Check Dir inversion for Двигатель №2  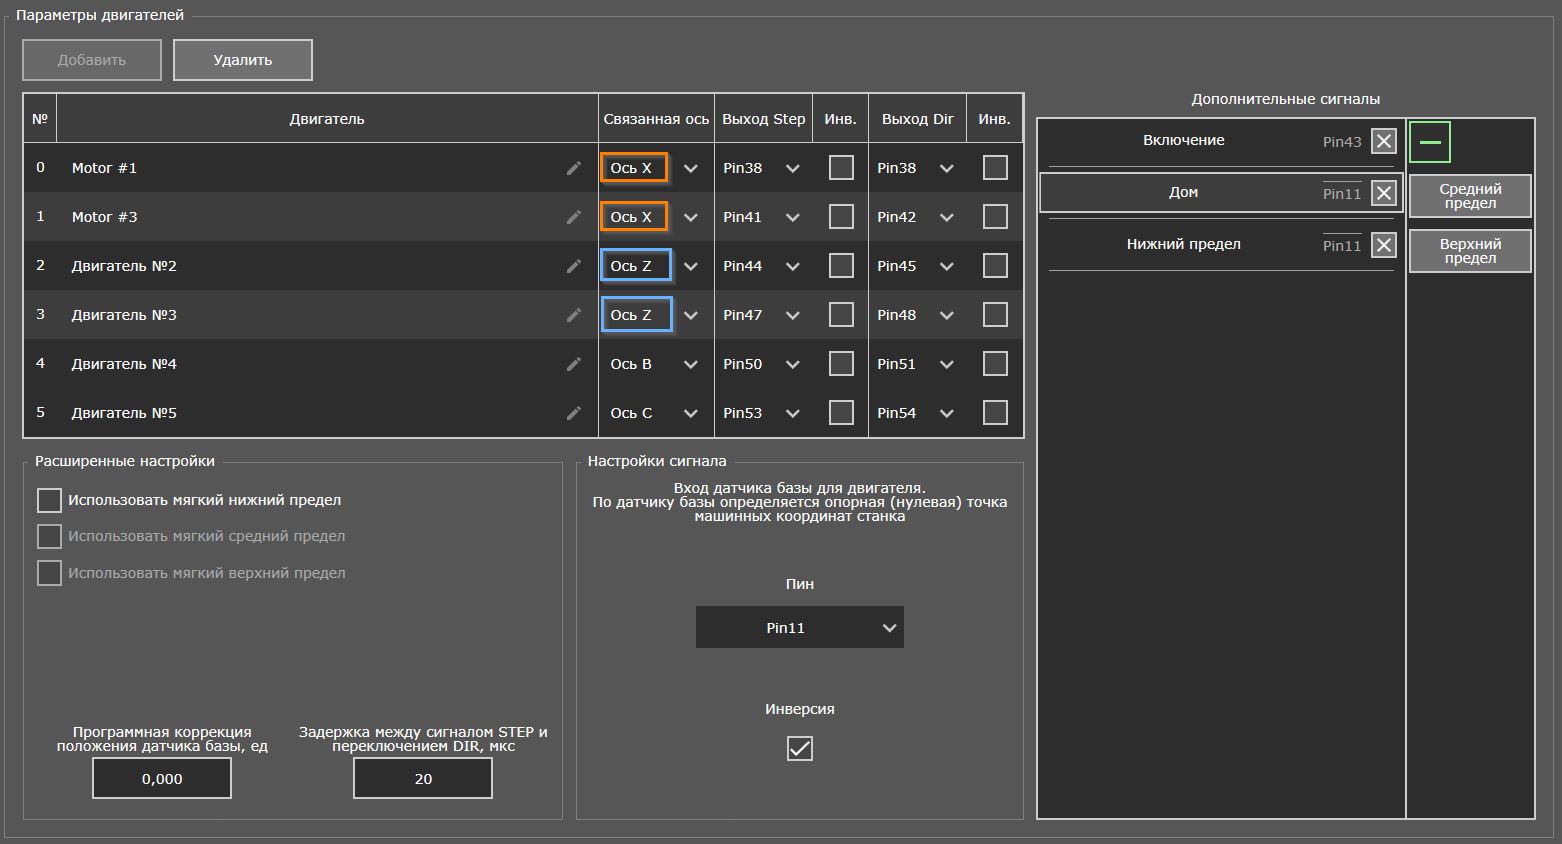[995, 266]
